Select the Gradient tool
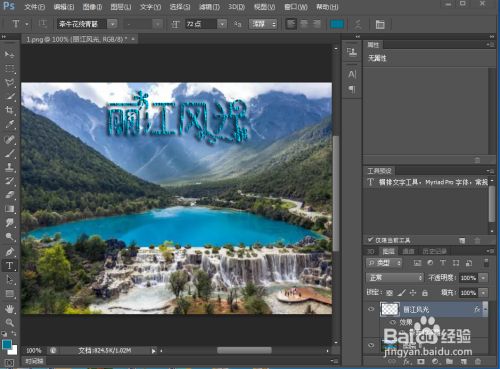Screen dimensions: 500x369 pyautogui.click(x=9, y=209)
